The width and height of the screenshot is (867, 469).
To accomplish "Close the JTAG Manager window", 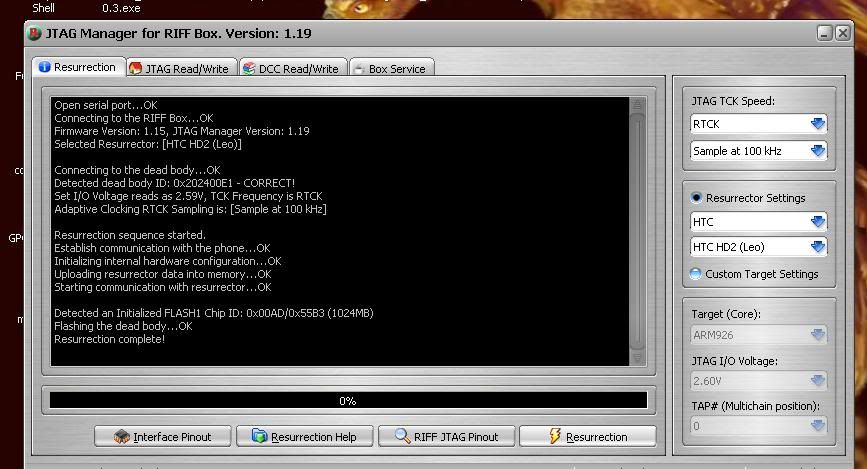I will pos(843,33).
